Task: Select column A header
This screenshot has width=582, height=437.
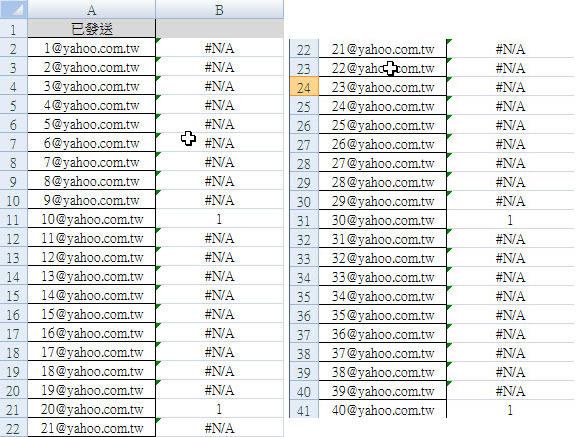Action: click(x=92, y=10)
